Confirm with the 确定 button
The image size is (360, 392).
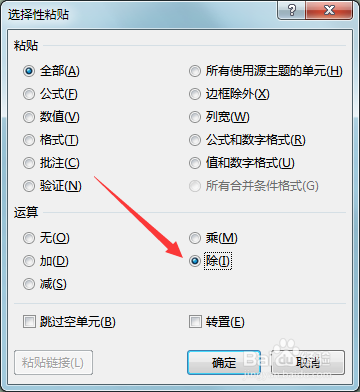224,362
